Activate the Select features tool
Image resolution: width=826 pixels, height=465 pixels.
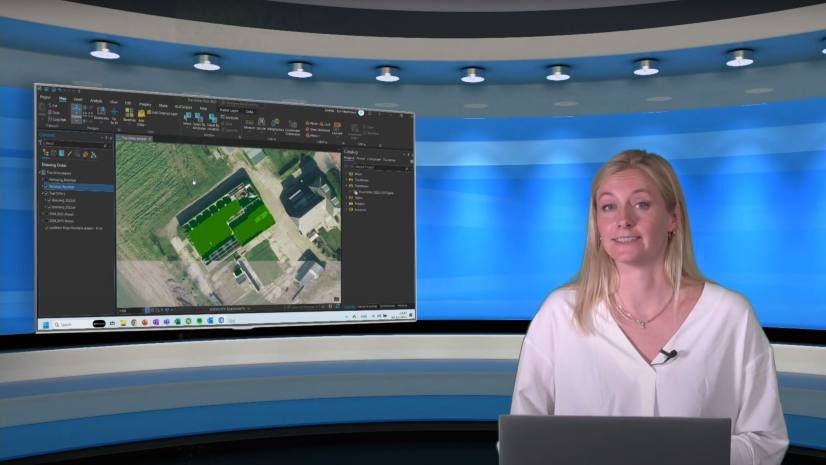(x=187, y=118)
